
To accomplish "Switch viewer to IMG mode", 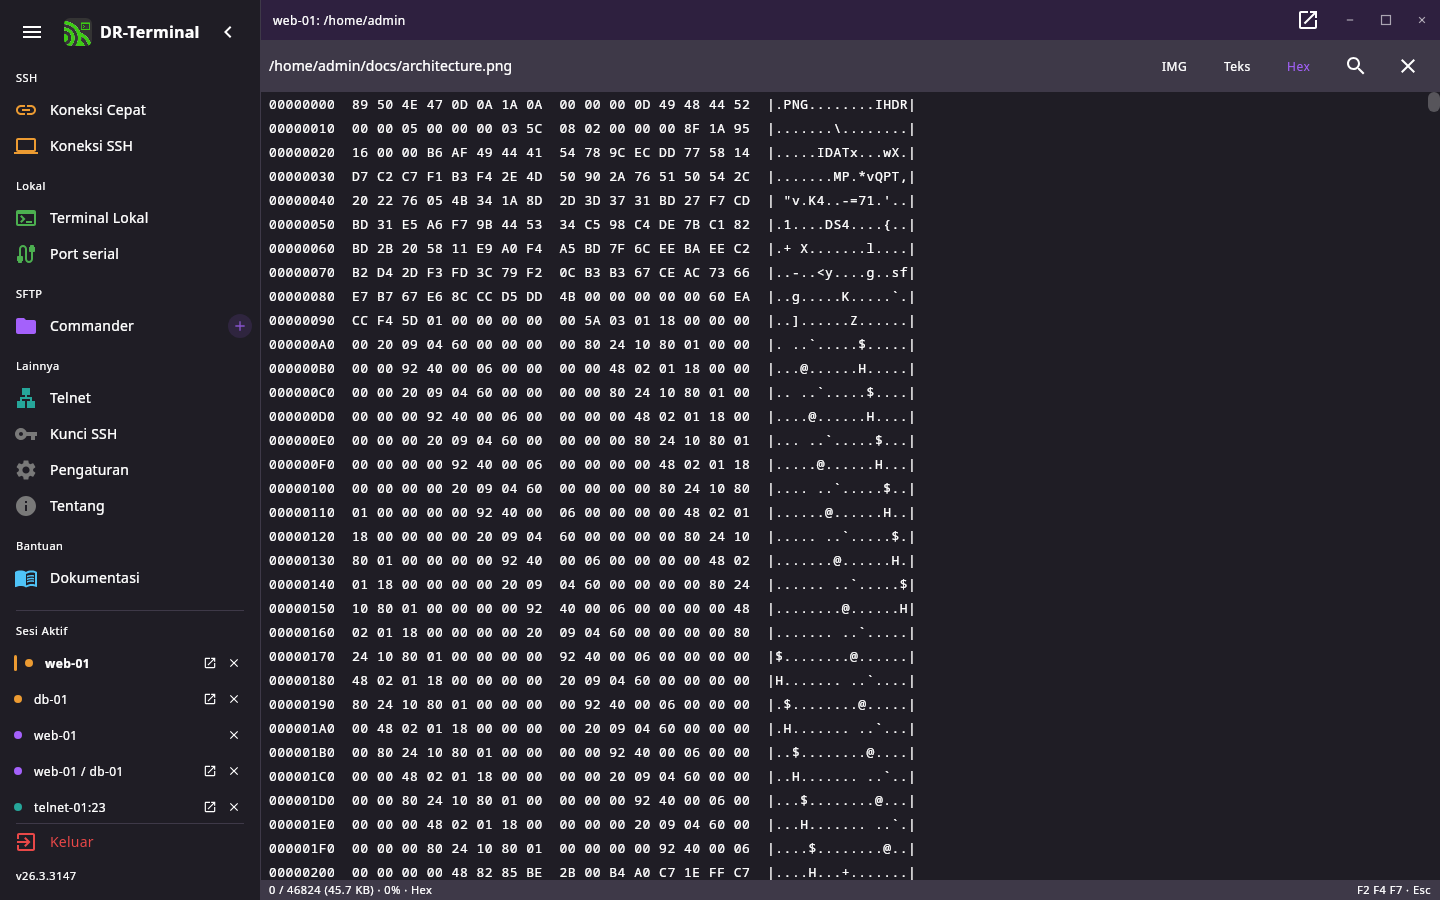I will pyautogui.click(x=1174, y=66).
